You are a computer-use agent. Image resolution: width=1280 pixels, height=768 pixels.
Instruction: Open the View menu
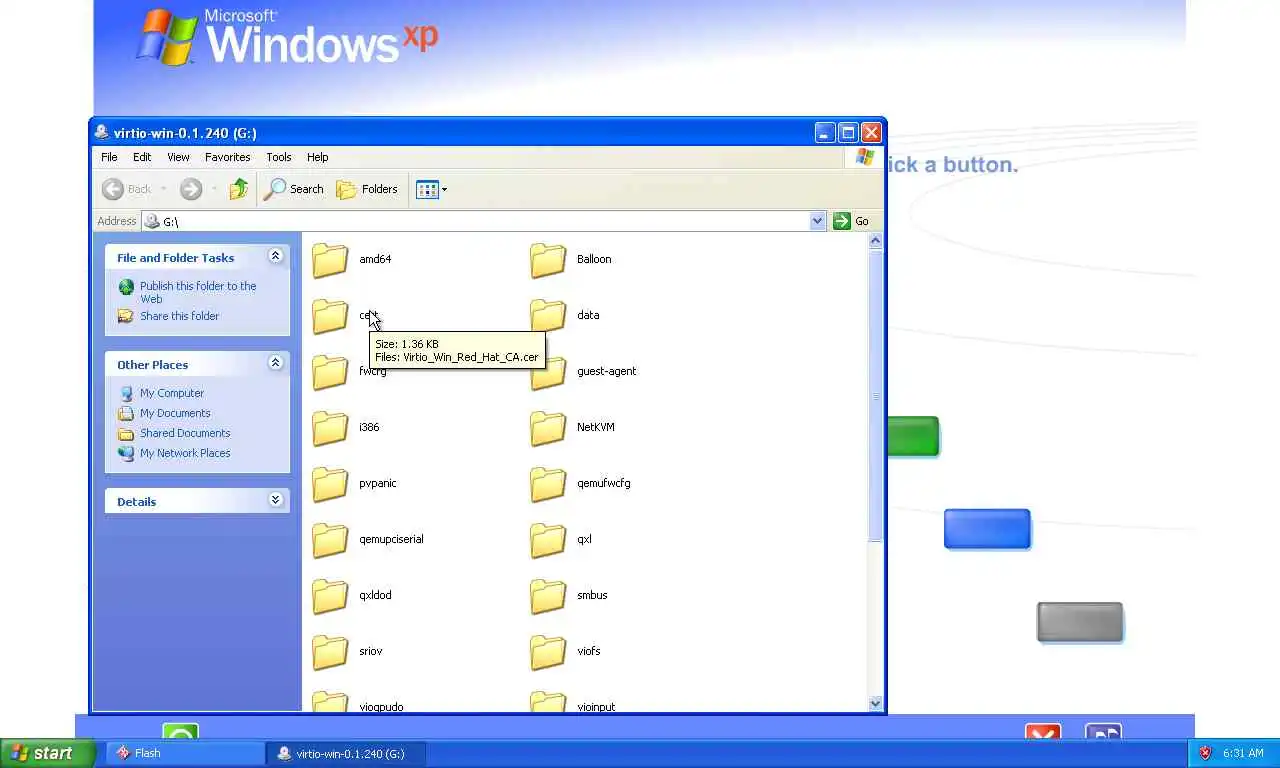[178, 157]
